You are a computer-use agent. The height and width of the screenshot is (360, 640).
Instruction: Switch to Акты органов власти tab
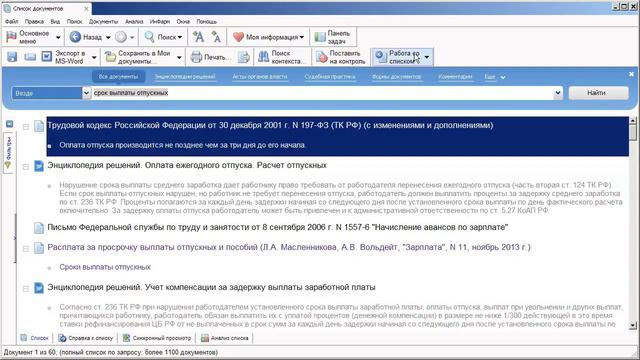pos(260,76)
